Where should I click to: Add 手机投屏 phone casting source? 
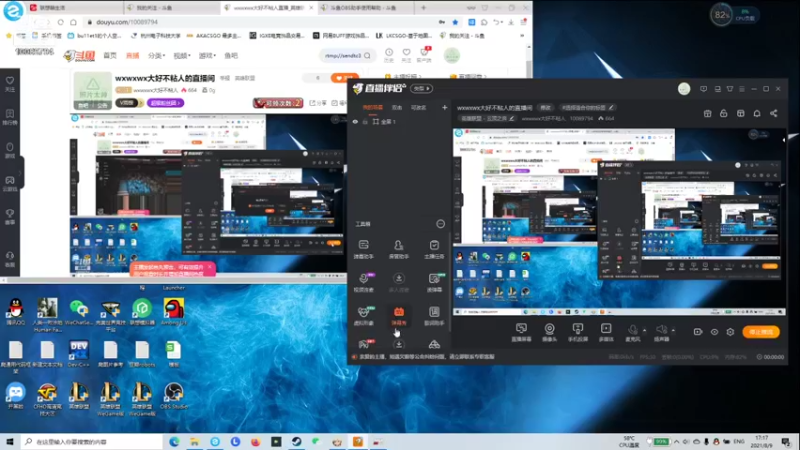pos(578,332)
